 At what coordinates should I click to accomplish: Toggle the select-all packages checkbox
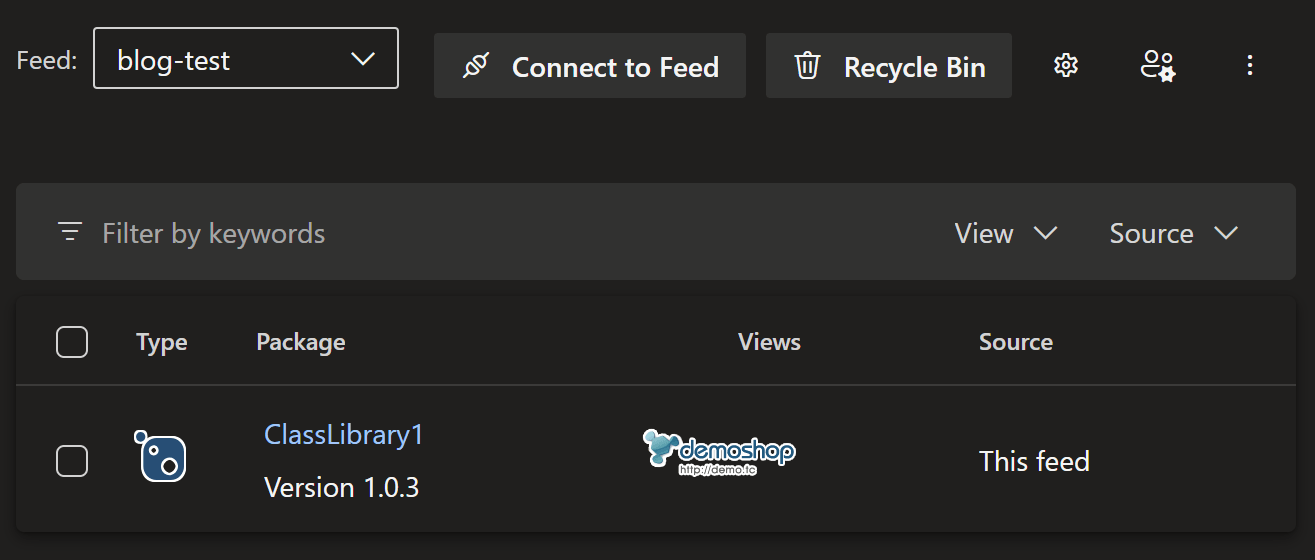click(x=72, y=342)
